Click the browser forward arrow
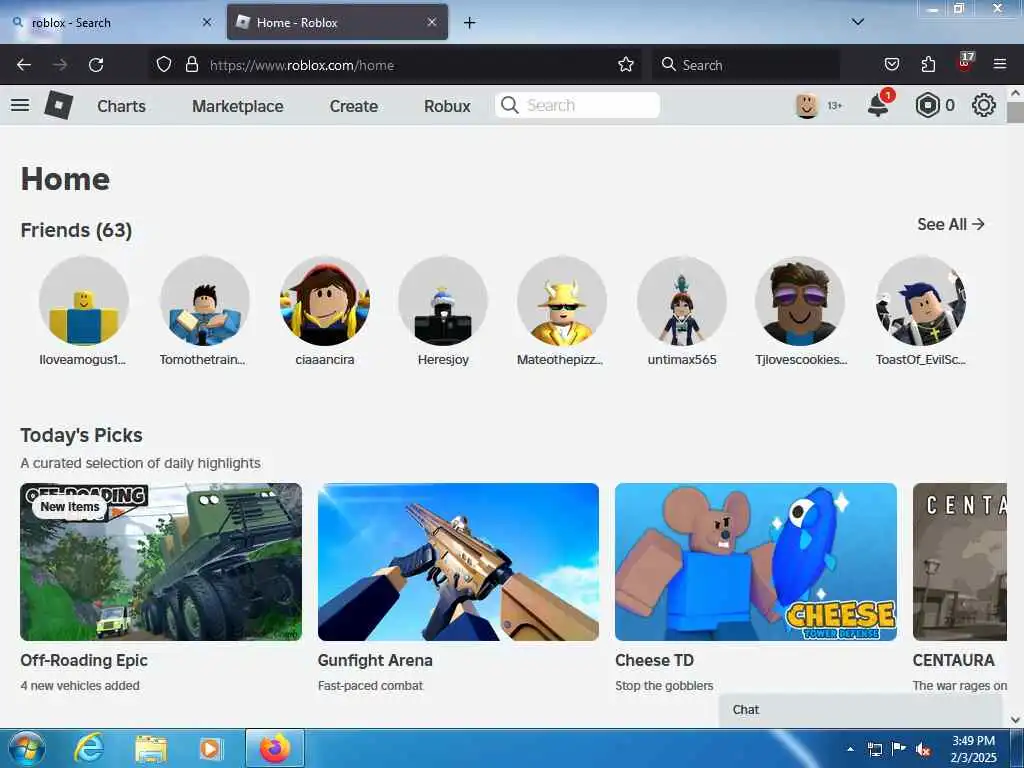This screenshot has width=1024, height=768. (60, 65)
